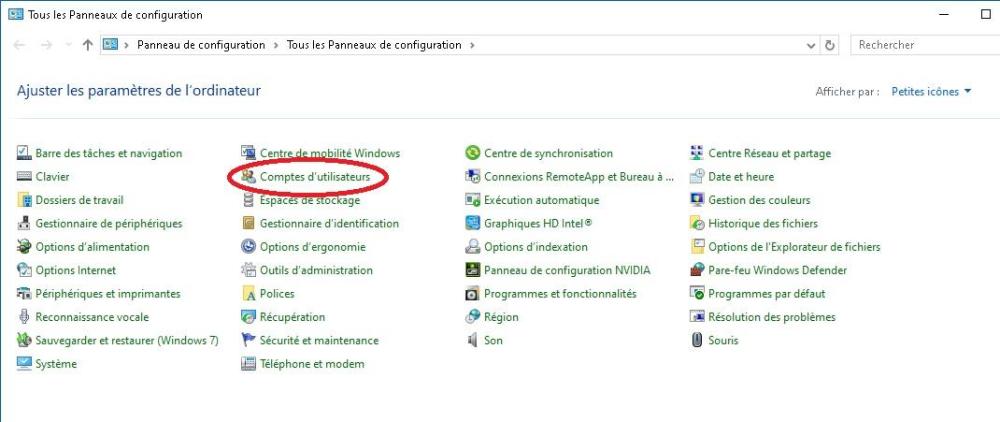
Task: Select Tous les Panneaux de configuration breadcrumb
Action: (374, 45)
